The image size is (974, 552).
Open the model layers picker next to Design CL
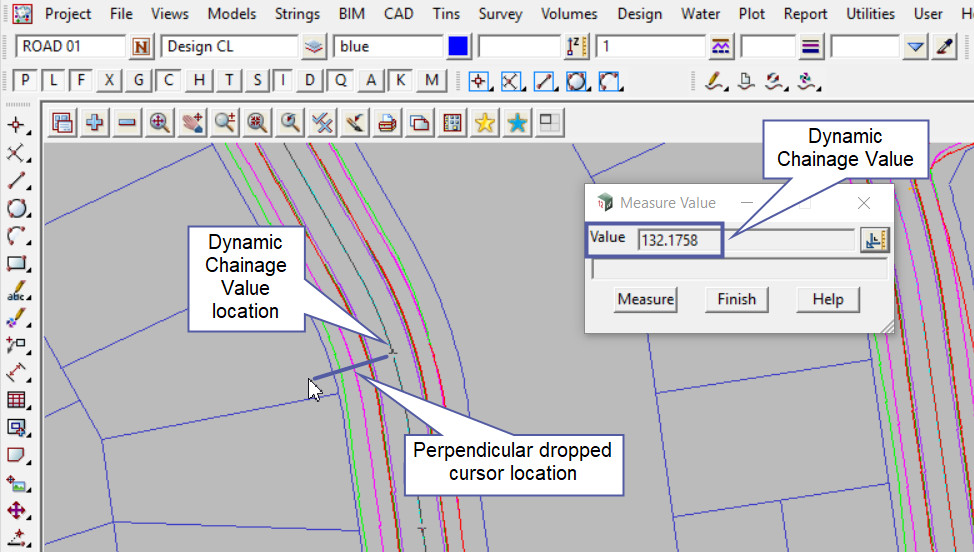point(315,46)
